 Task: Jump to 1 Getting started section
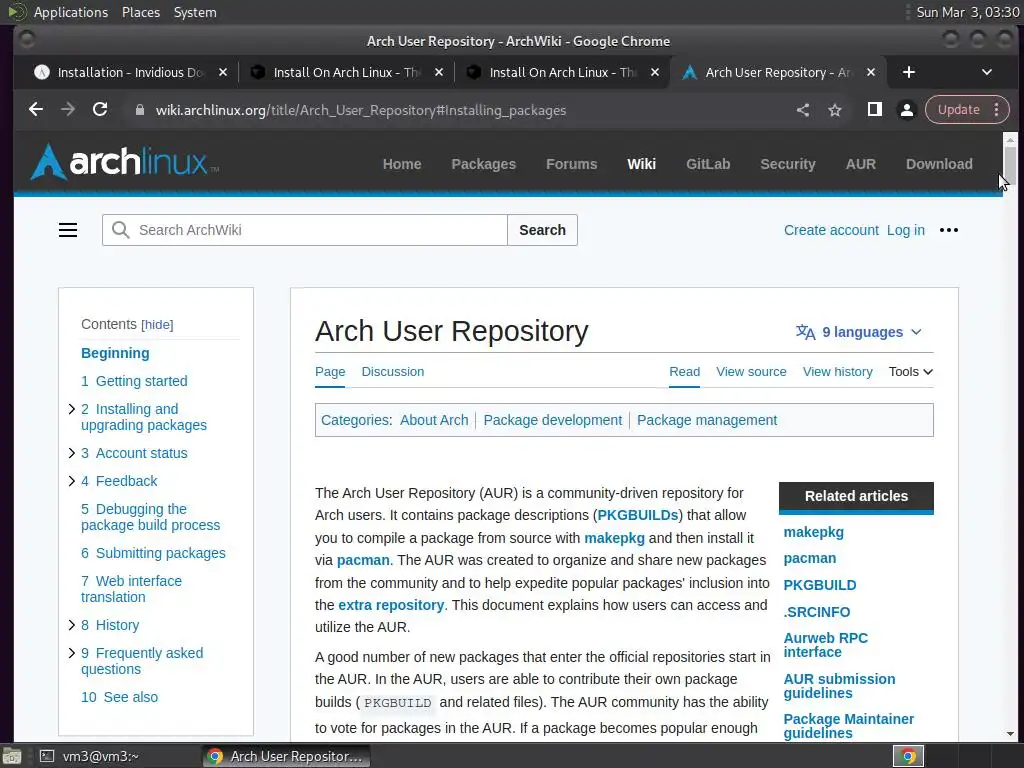[134, 381]
